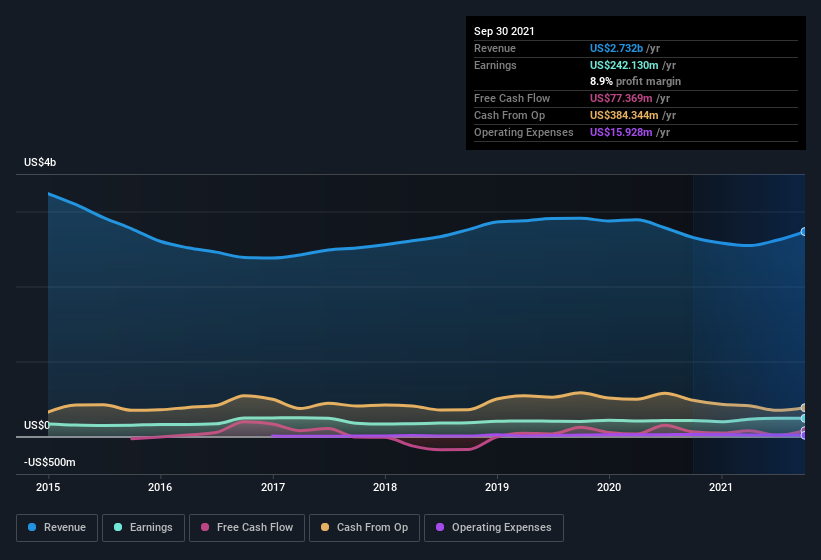
Task: Click the Sep 30 2021 tooltip date
Action: [504, 31]
